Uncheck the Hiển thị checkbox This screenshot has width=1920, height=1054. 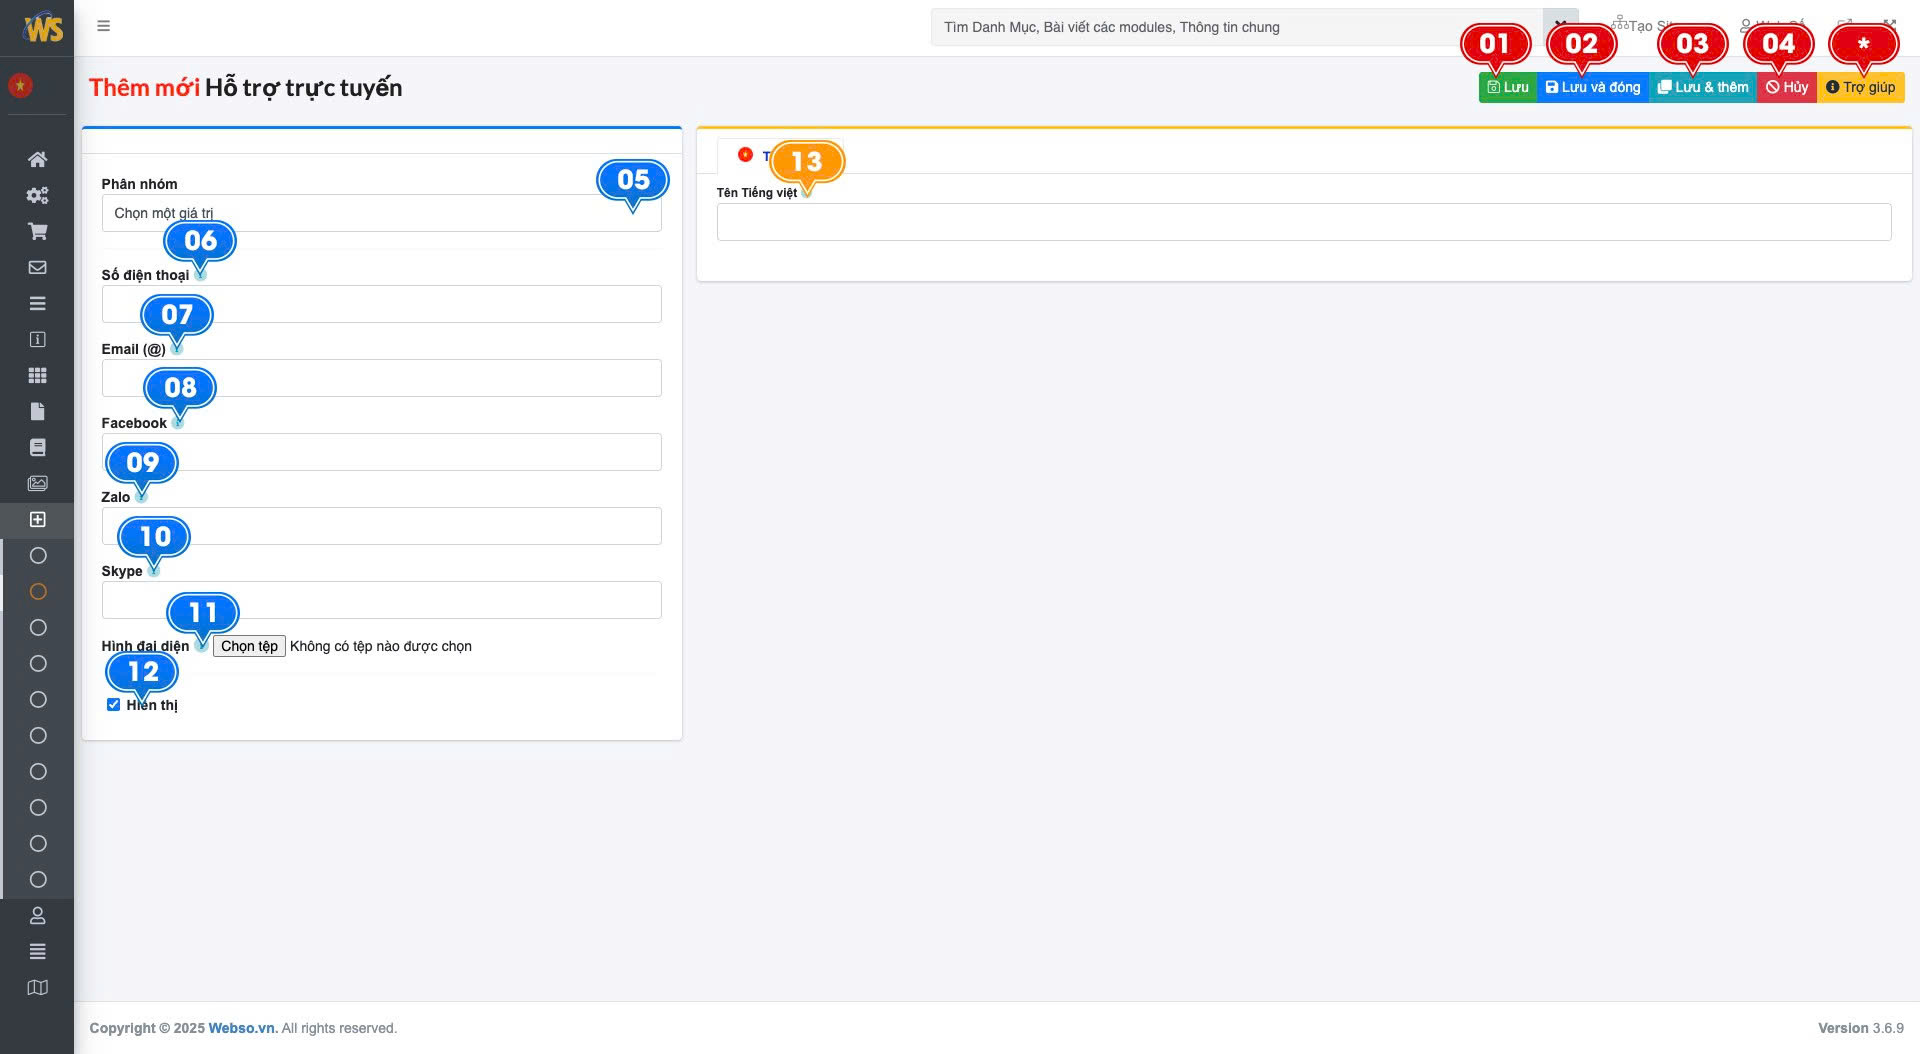click(113, 705)
